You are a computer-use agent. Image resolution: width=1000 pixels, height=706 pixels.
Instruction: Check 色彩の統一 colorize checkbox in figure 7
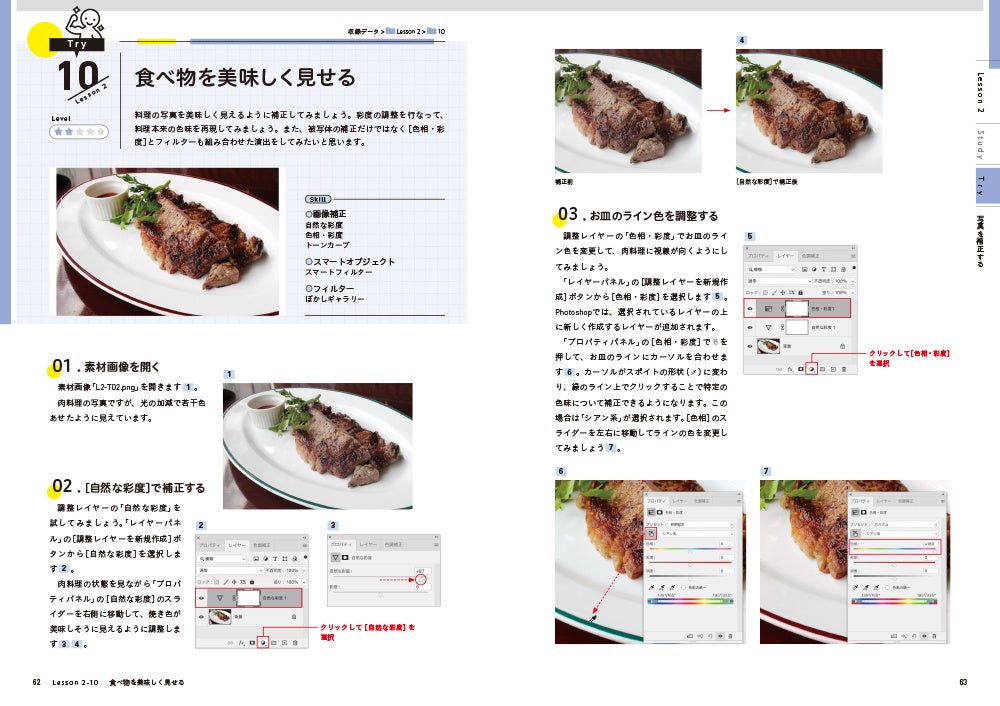888,587
